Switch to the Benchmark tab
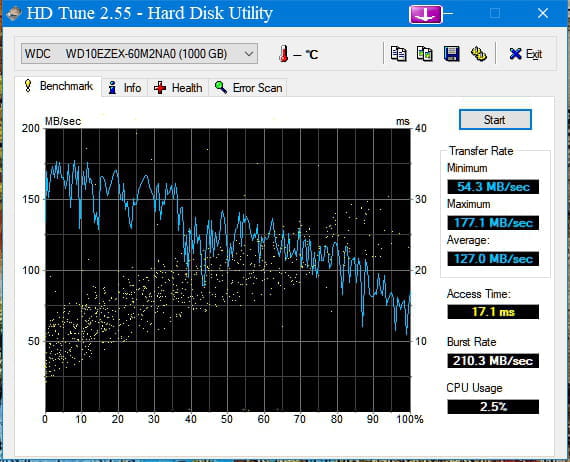 [58, 87]
